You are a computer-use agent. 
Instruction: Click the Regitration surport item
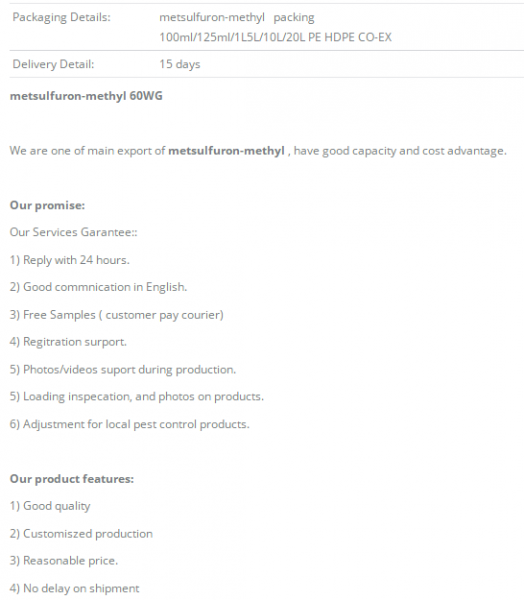(68, 342)
